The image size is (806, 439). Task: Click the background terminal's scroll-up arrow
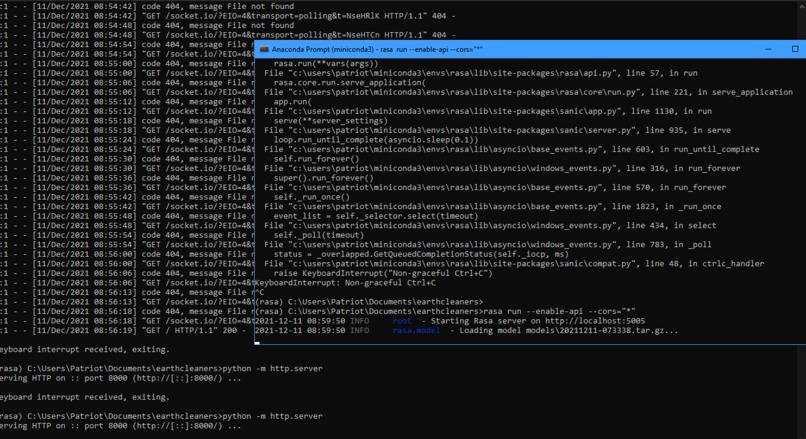pos(802,4)
